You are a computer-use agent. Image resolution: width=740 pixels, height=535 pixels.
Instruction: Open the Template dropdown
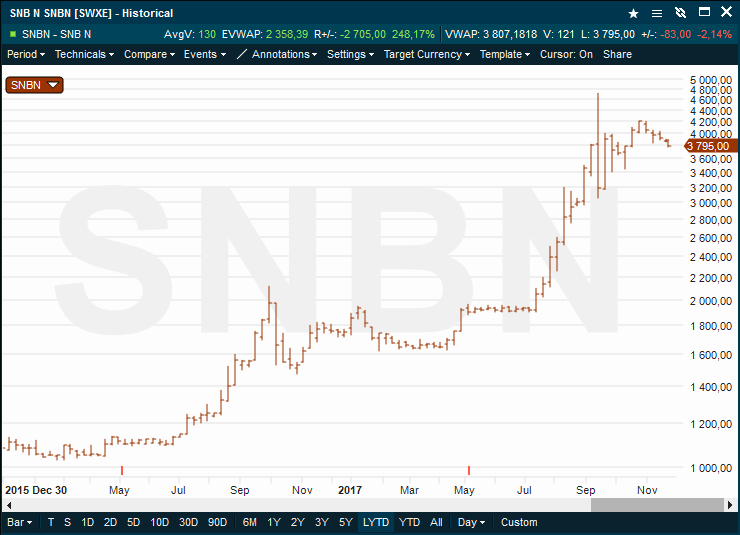505,54
